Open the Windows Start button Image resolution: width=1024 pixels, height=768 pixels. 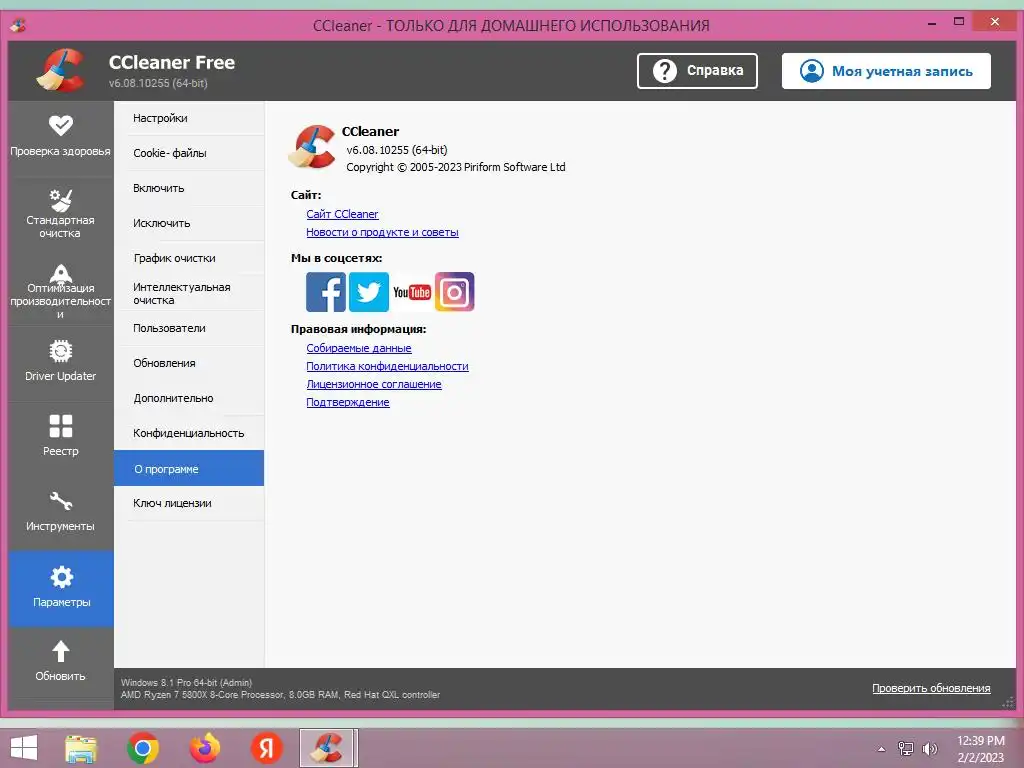point(24,748)
